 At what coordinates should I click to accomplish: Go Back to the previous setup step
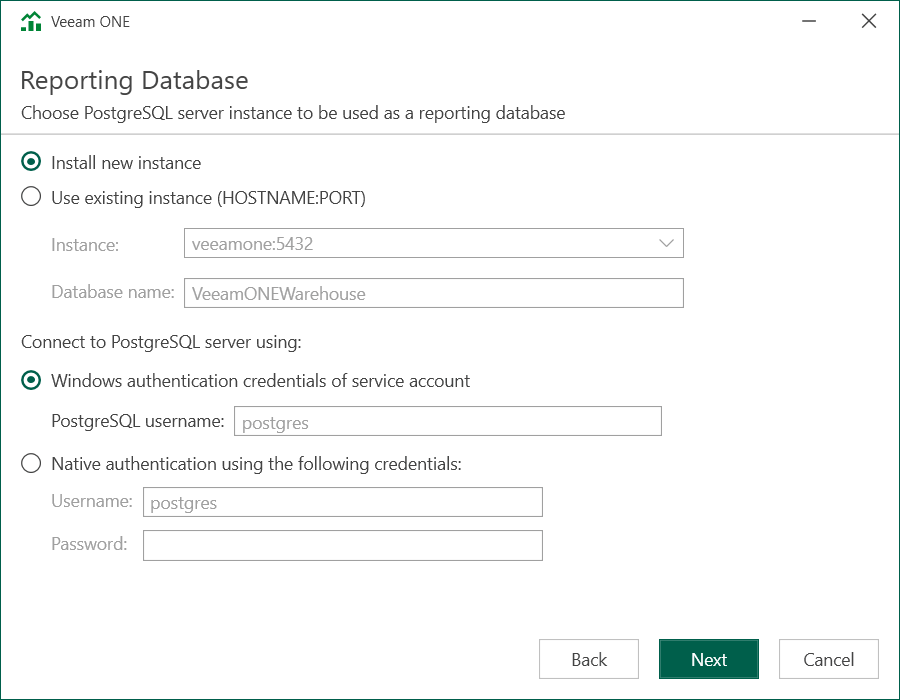(x=588, y=659)
